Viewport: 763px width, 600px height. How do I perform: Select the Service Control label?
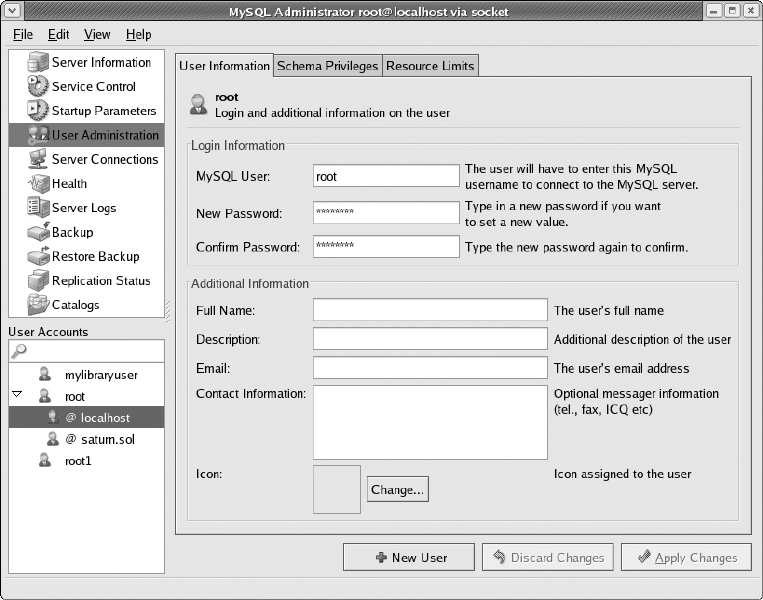(93, 86)
